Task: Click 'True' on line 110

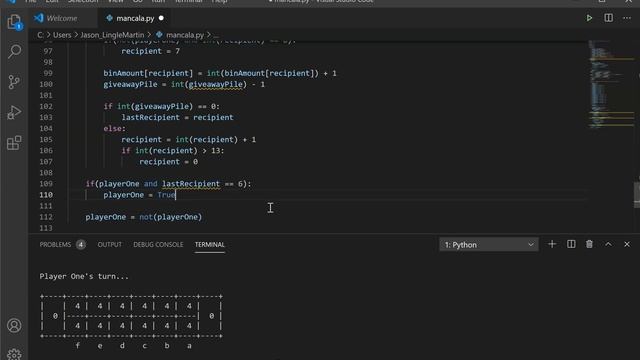Action: pos(166,195)
